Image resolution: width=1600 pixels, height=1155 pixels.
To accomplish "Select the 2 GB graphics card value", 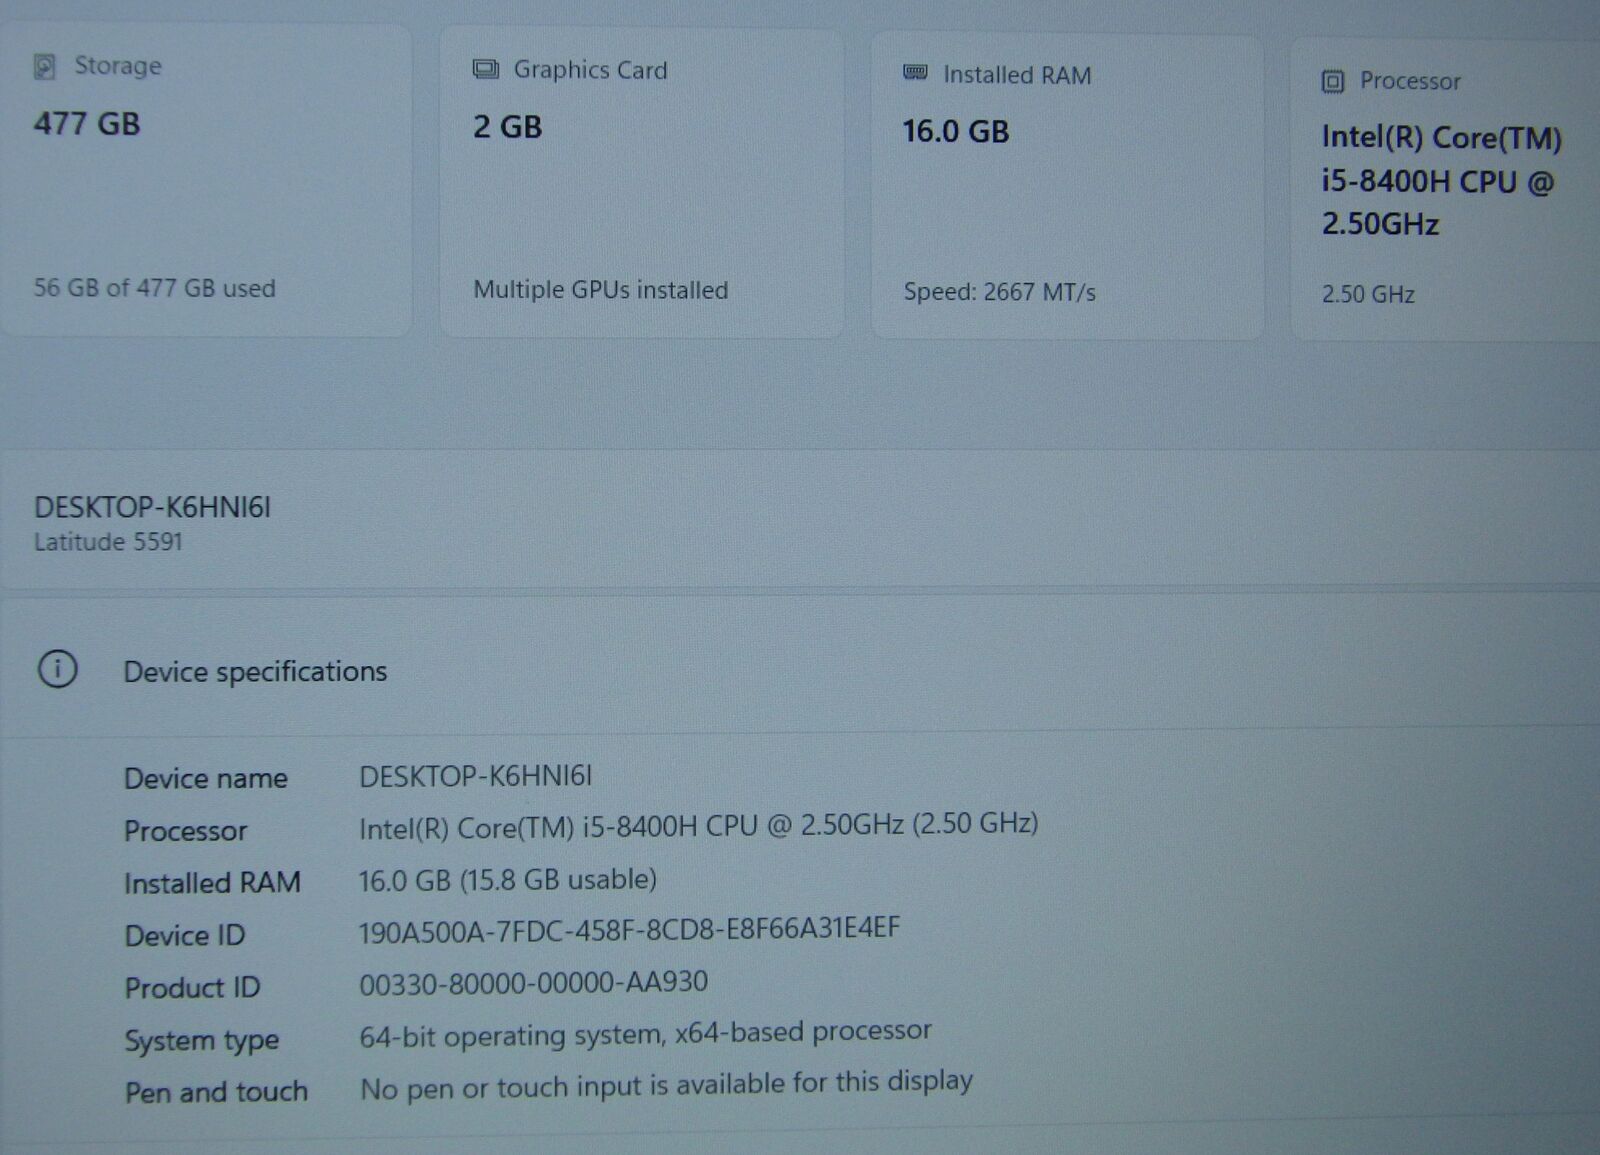I will [x=507, y=127].
